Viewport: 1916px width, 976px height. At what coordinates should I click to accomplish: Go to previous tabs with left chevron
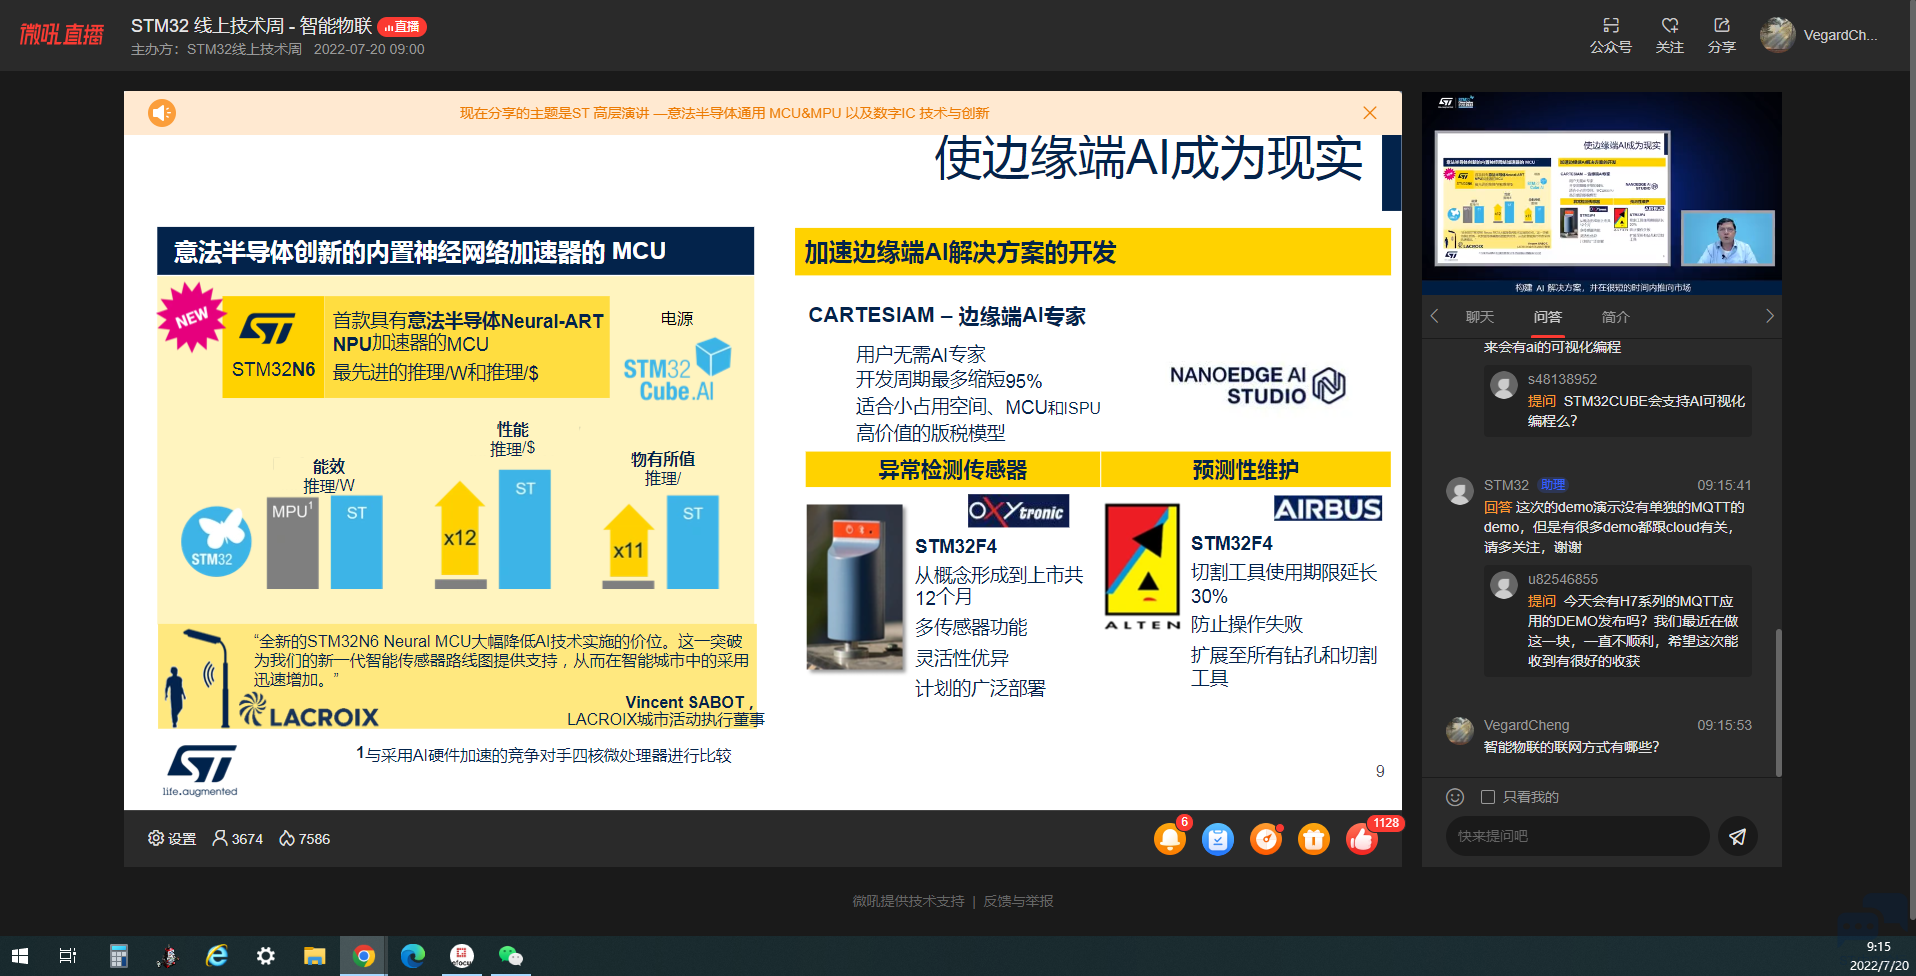[x=1434, y=316]
